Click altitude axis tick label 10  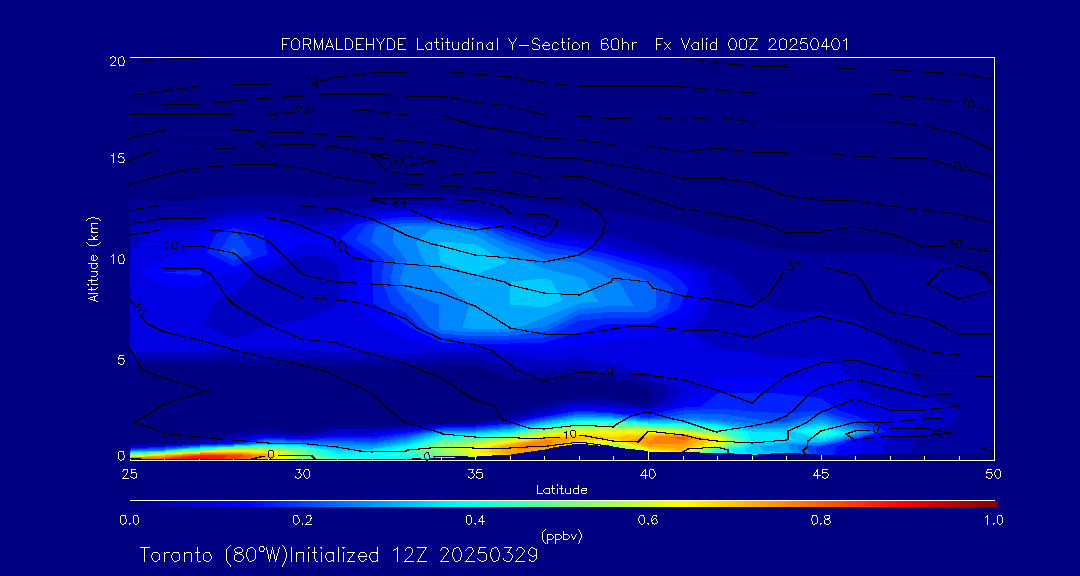pyautogui.click(x=116, y=259)
